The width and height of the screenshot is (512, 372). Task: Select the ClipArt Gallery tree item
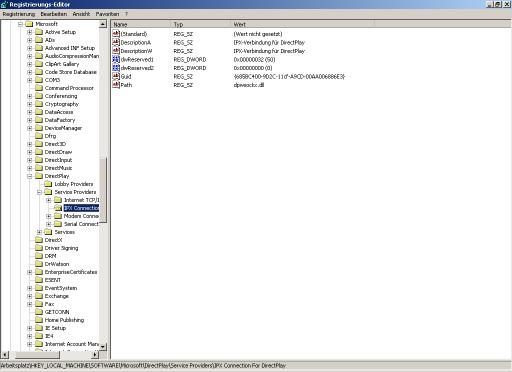tap(62, 64)
